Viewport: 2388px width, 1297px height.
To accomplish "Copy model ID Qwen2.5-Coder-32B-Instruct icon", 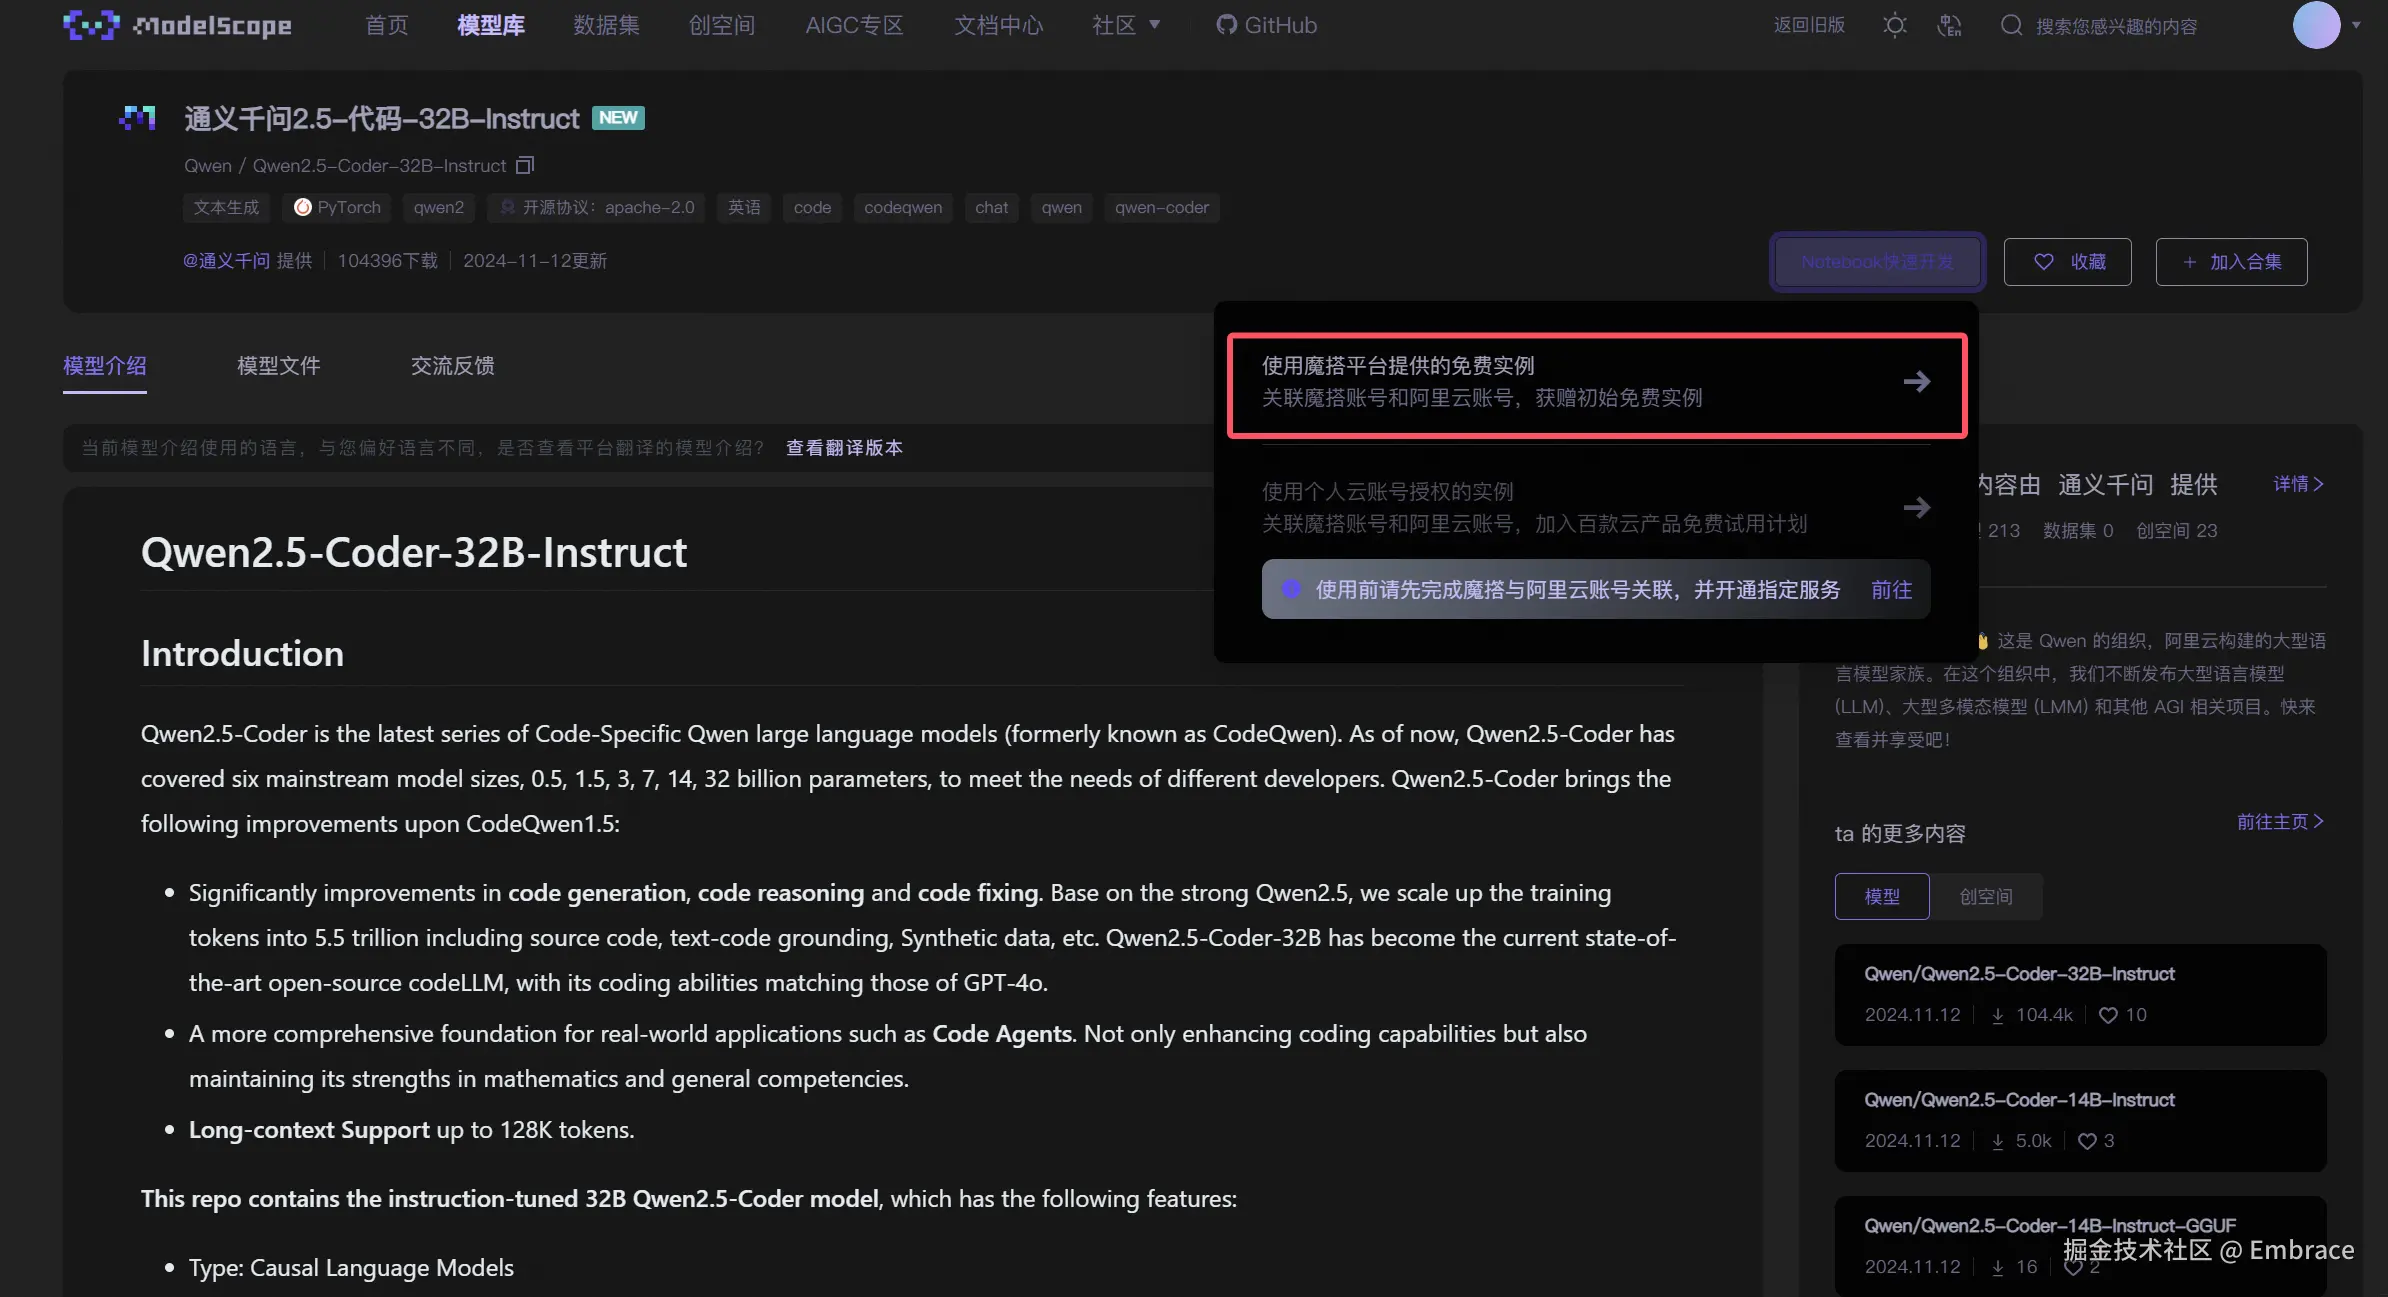I will [x=525, y=165].
